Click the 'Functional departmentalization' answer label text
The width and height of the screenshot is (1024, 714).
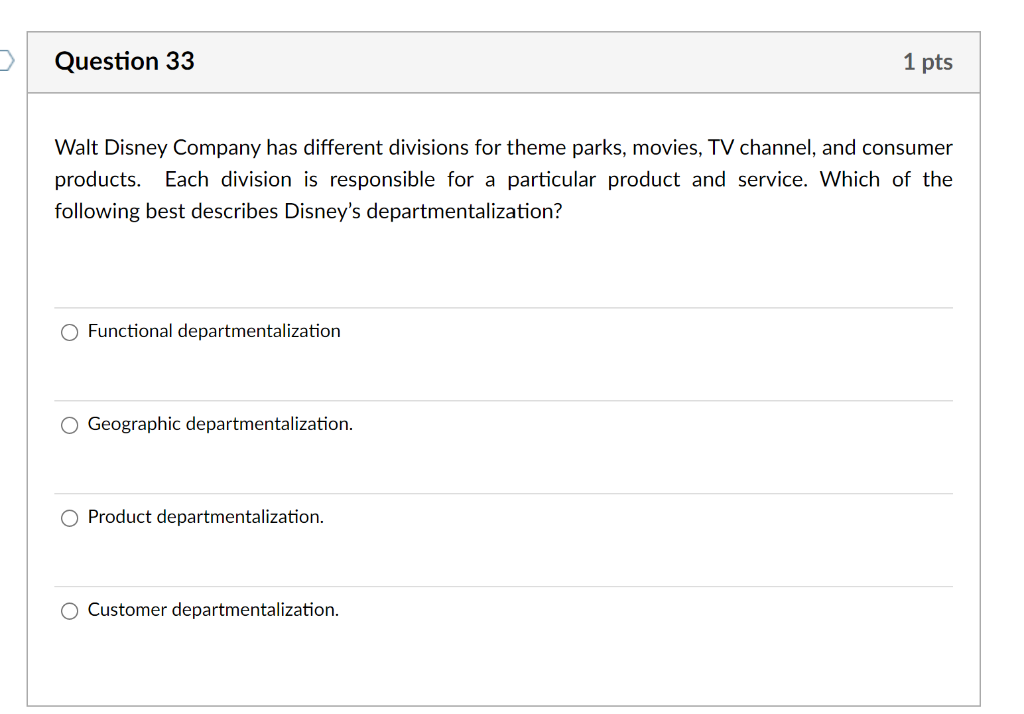214,331
